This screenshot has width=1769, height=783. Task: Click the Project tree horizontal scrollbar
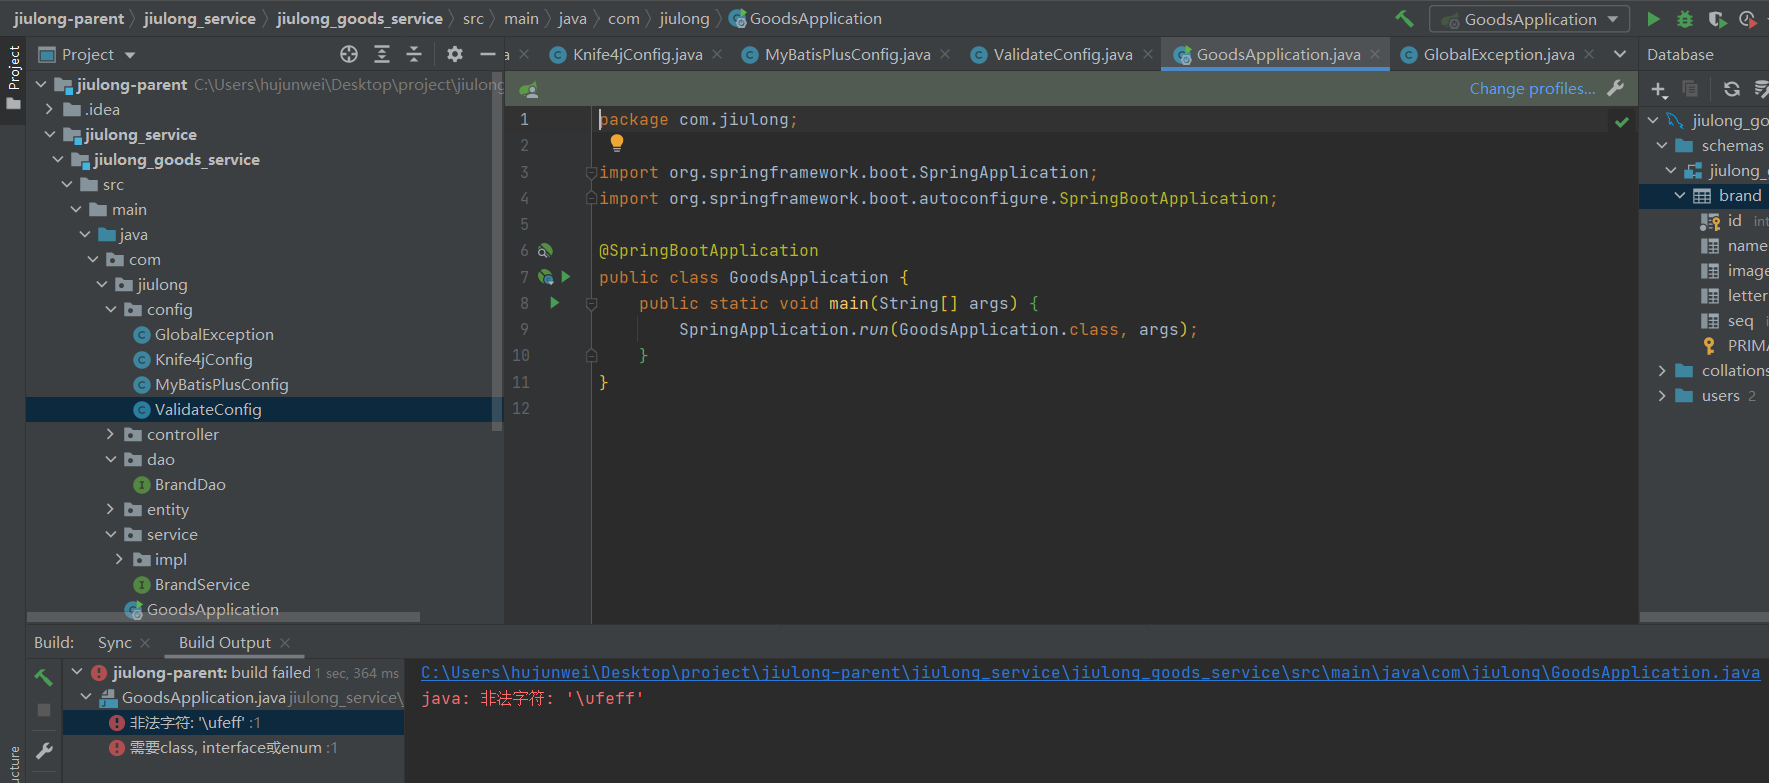click(223, 617)
